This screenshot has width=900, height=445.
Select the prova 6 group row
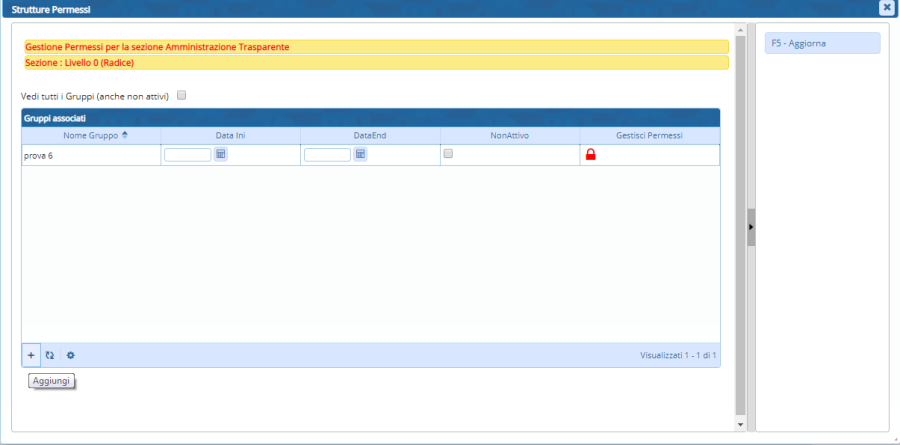[90, 156]
